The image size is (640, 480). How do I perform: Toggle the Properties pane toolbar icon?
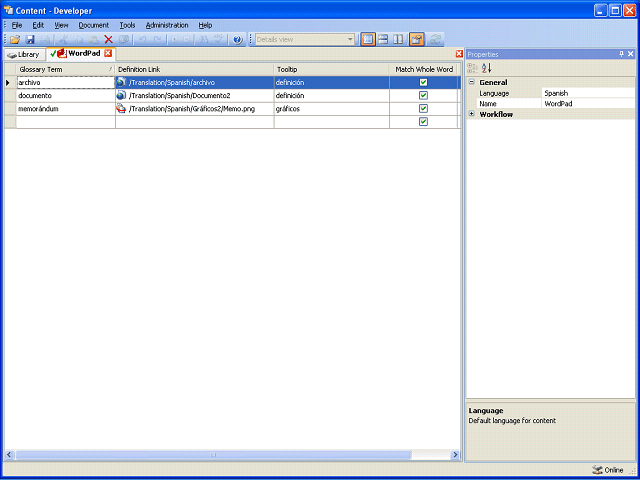pos(417,40)
